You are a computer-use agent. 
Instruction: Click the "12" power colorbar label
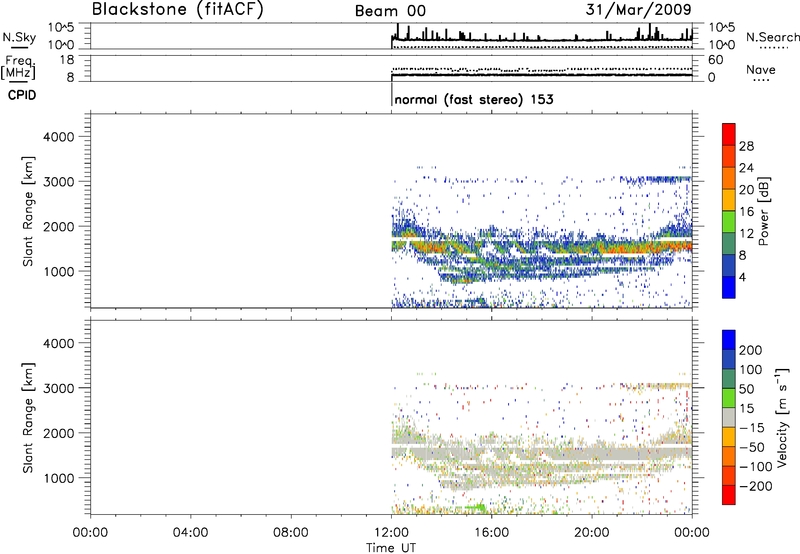746,234
